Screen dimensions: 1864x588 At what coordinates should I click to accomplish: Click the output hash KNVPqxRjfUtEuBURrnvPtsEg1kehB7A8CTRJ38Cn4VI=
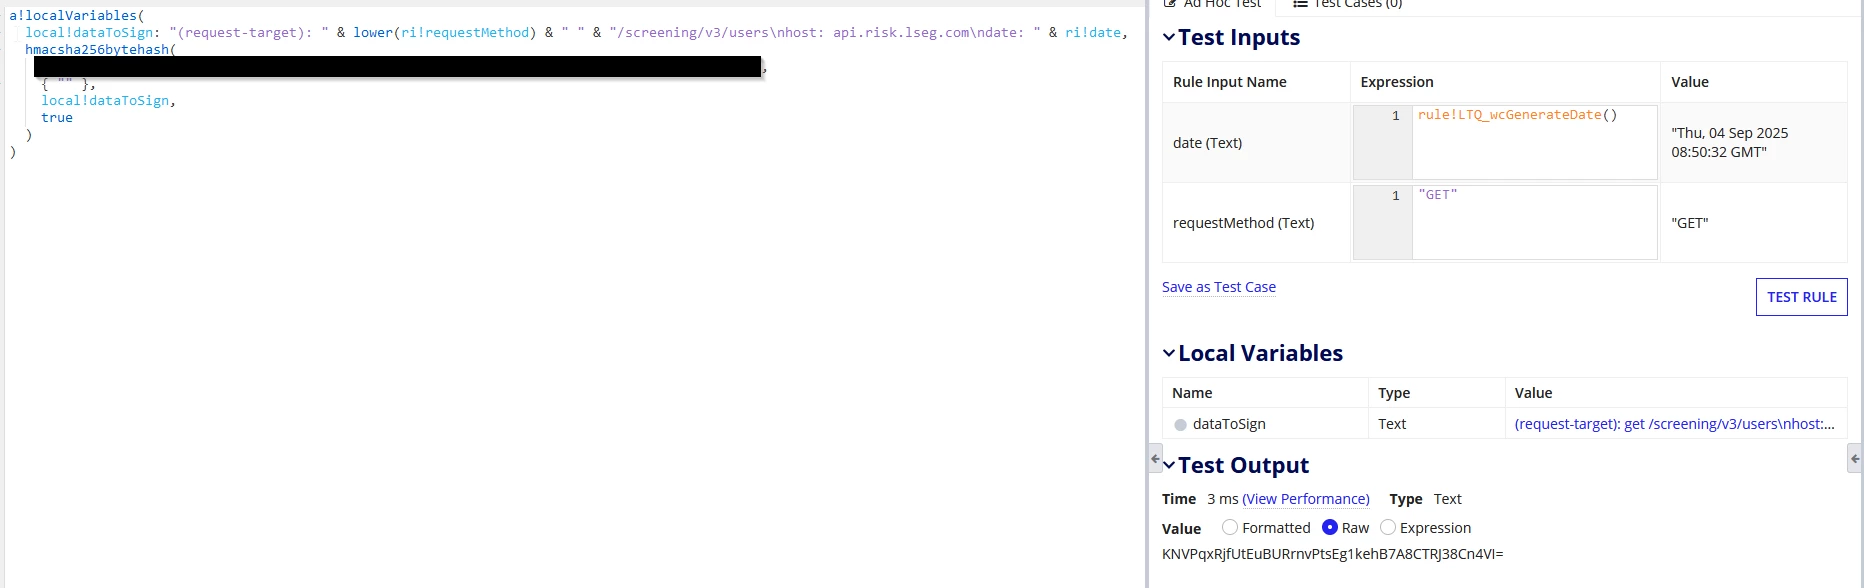[1333, 554]
